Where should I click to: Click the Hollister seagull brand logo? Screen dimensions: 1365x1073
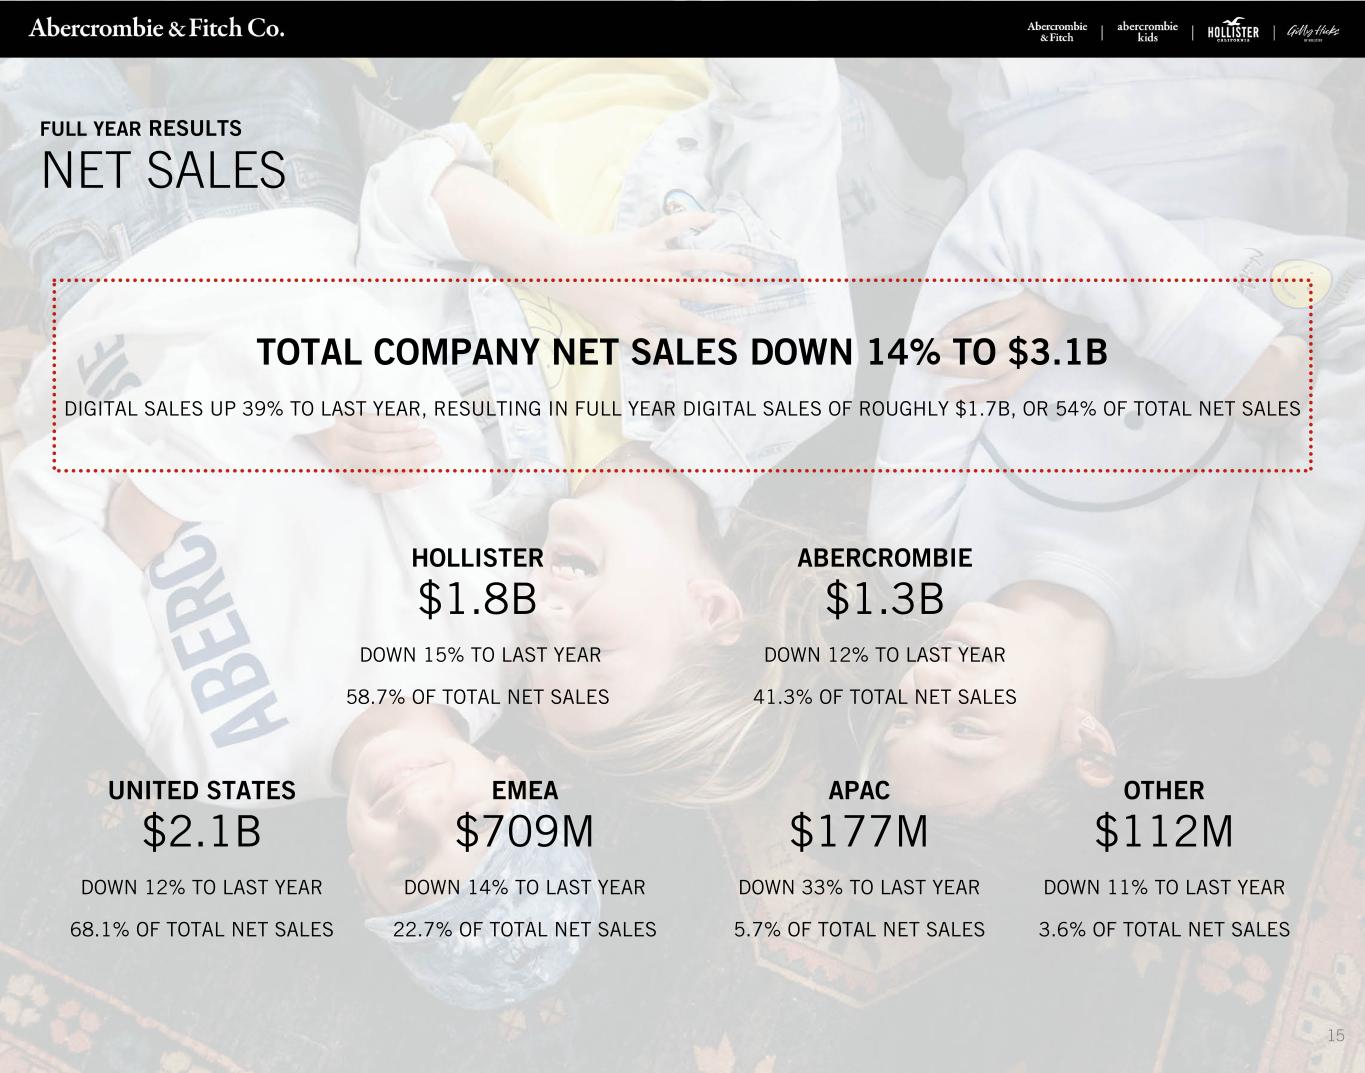click(1233, 31)
